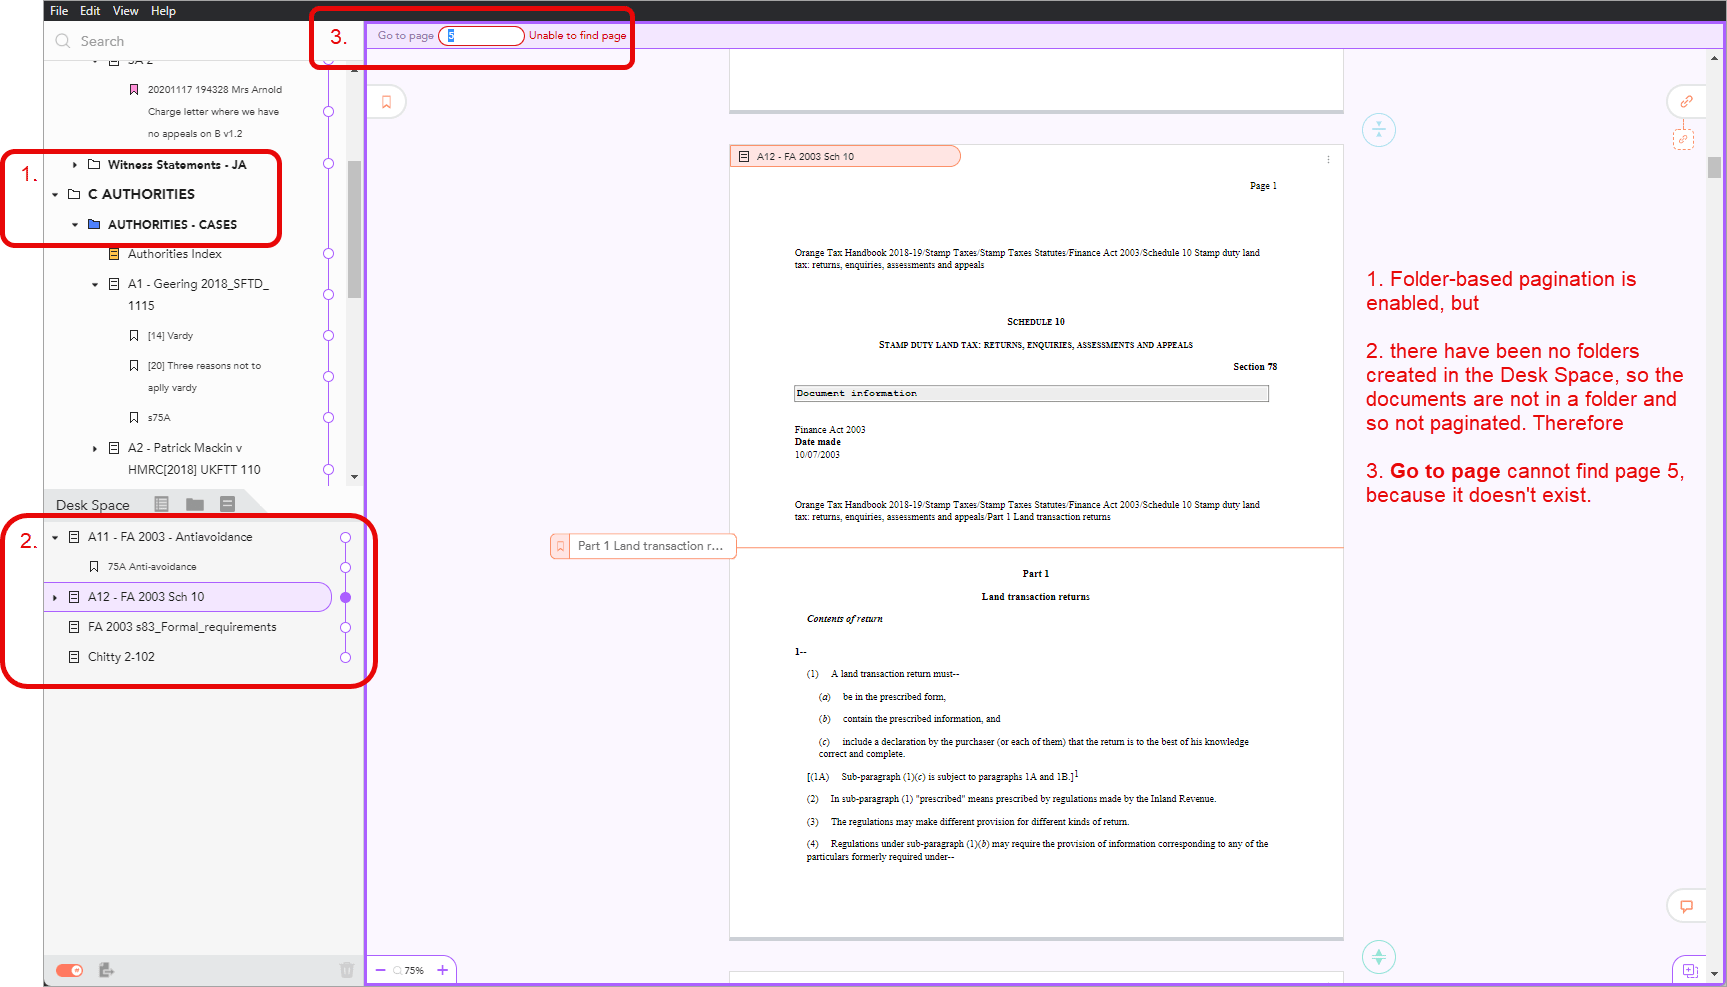Click the Go to page input field
Image resolution: width=1727 pixels, height=987 pixels.
(481, 36)
